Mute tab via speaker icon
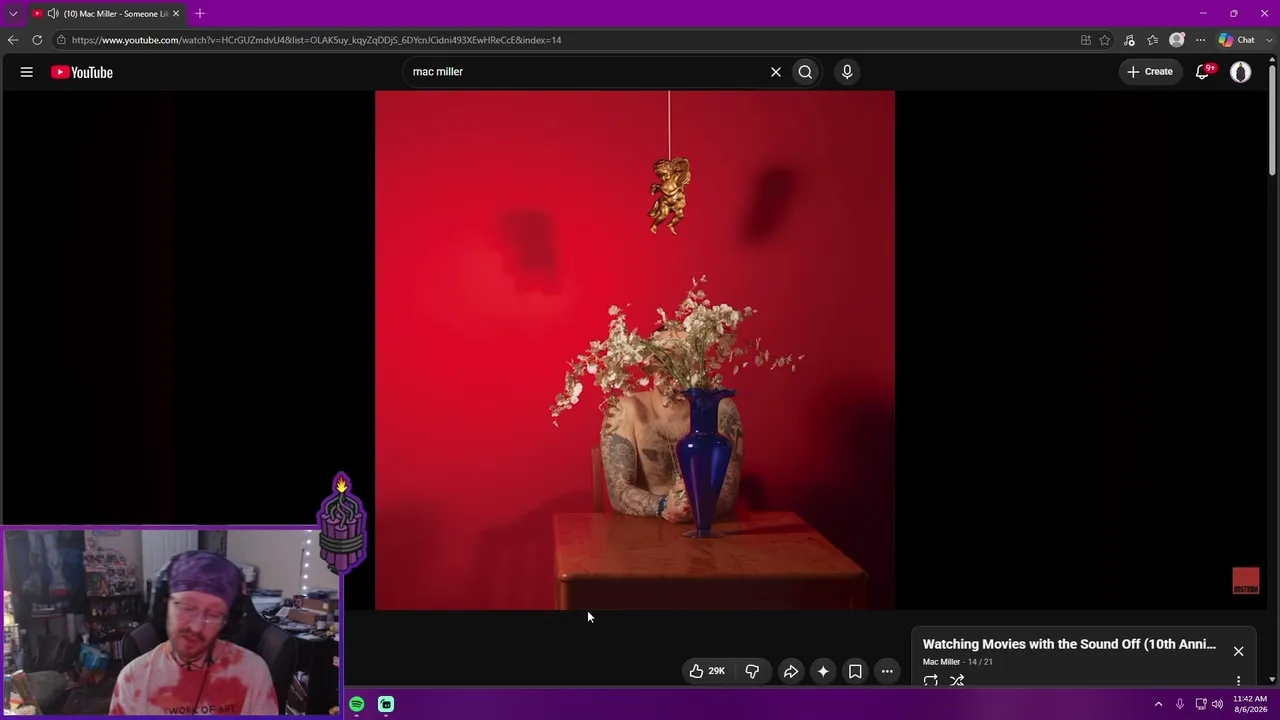This screenshot has height=720, width=1280. tap(53, 14)
